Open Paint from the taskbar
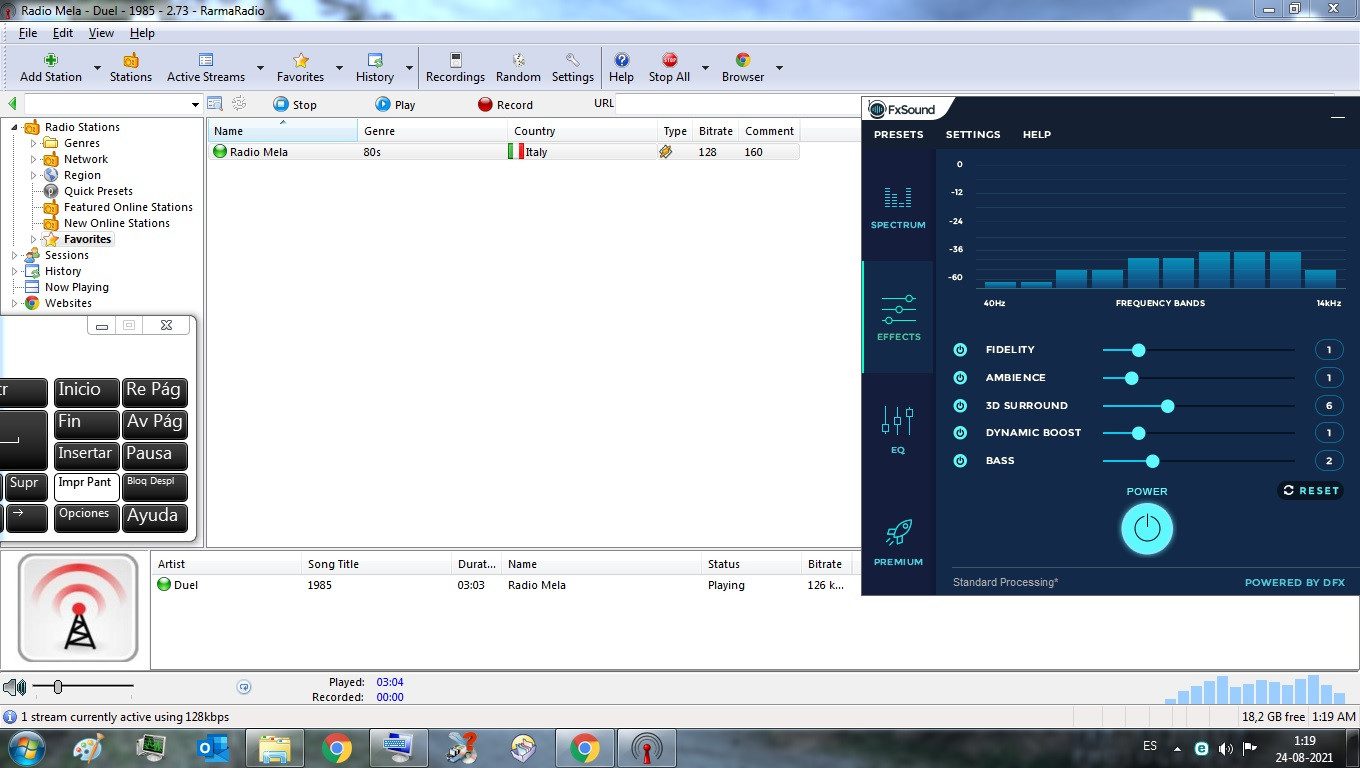The width and height of the screenshot is (1360, 768). [x=89, y=748]
